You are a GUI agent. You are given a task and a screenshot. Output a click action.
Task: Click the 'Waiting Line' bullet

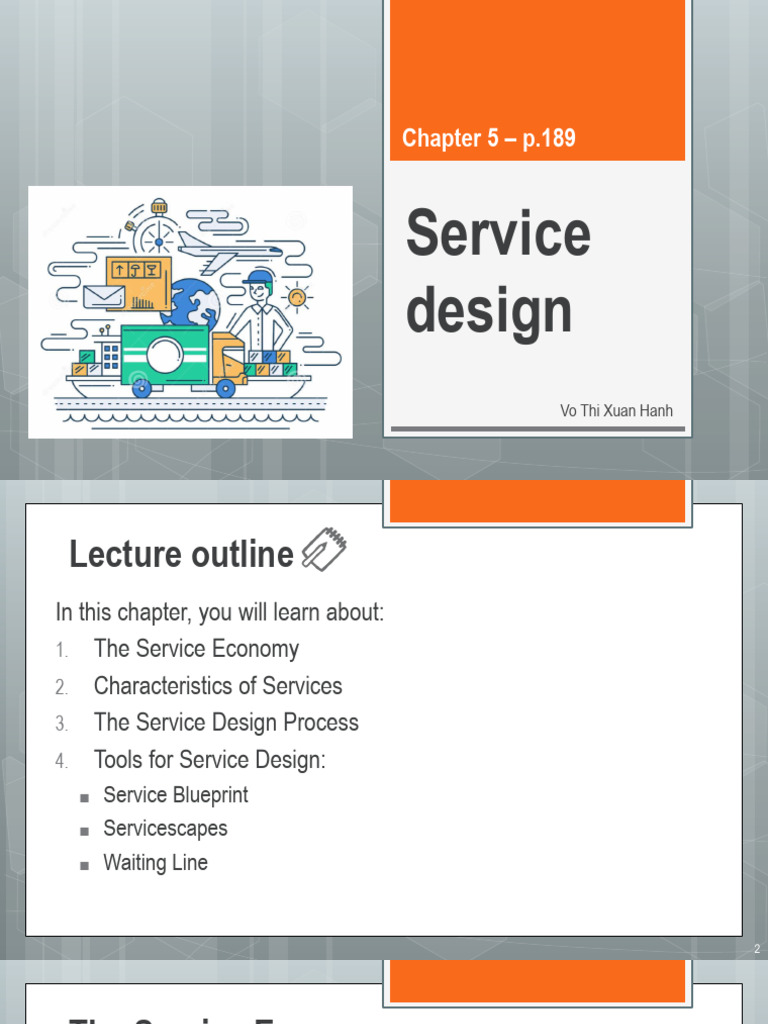pos(155,862)
